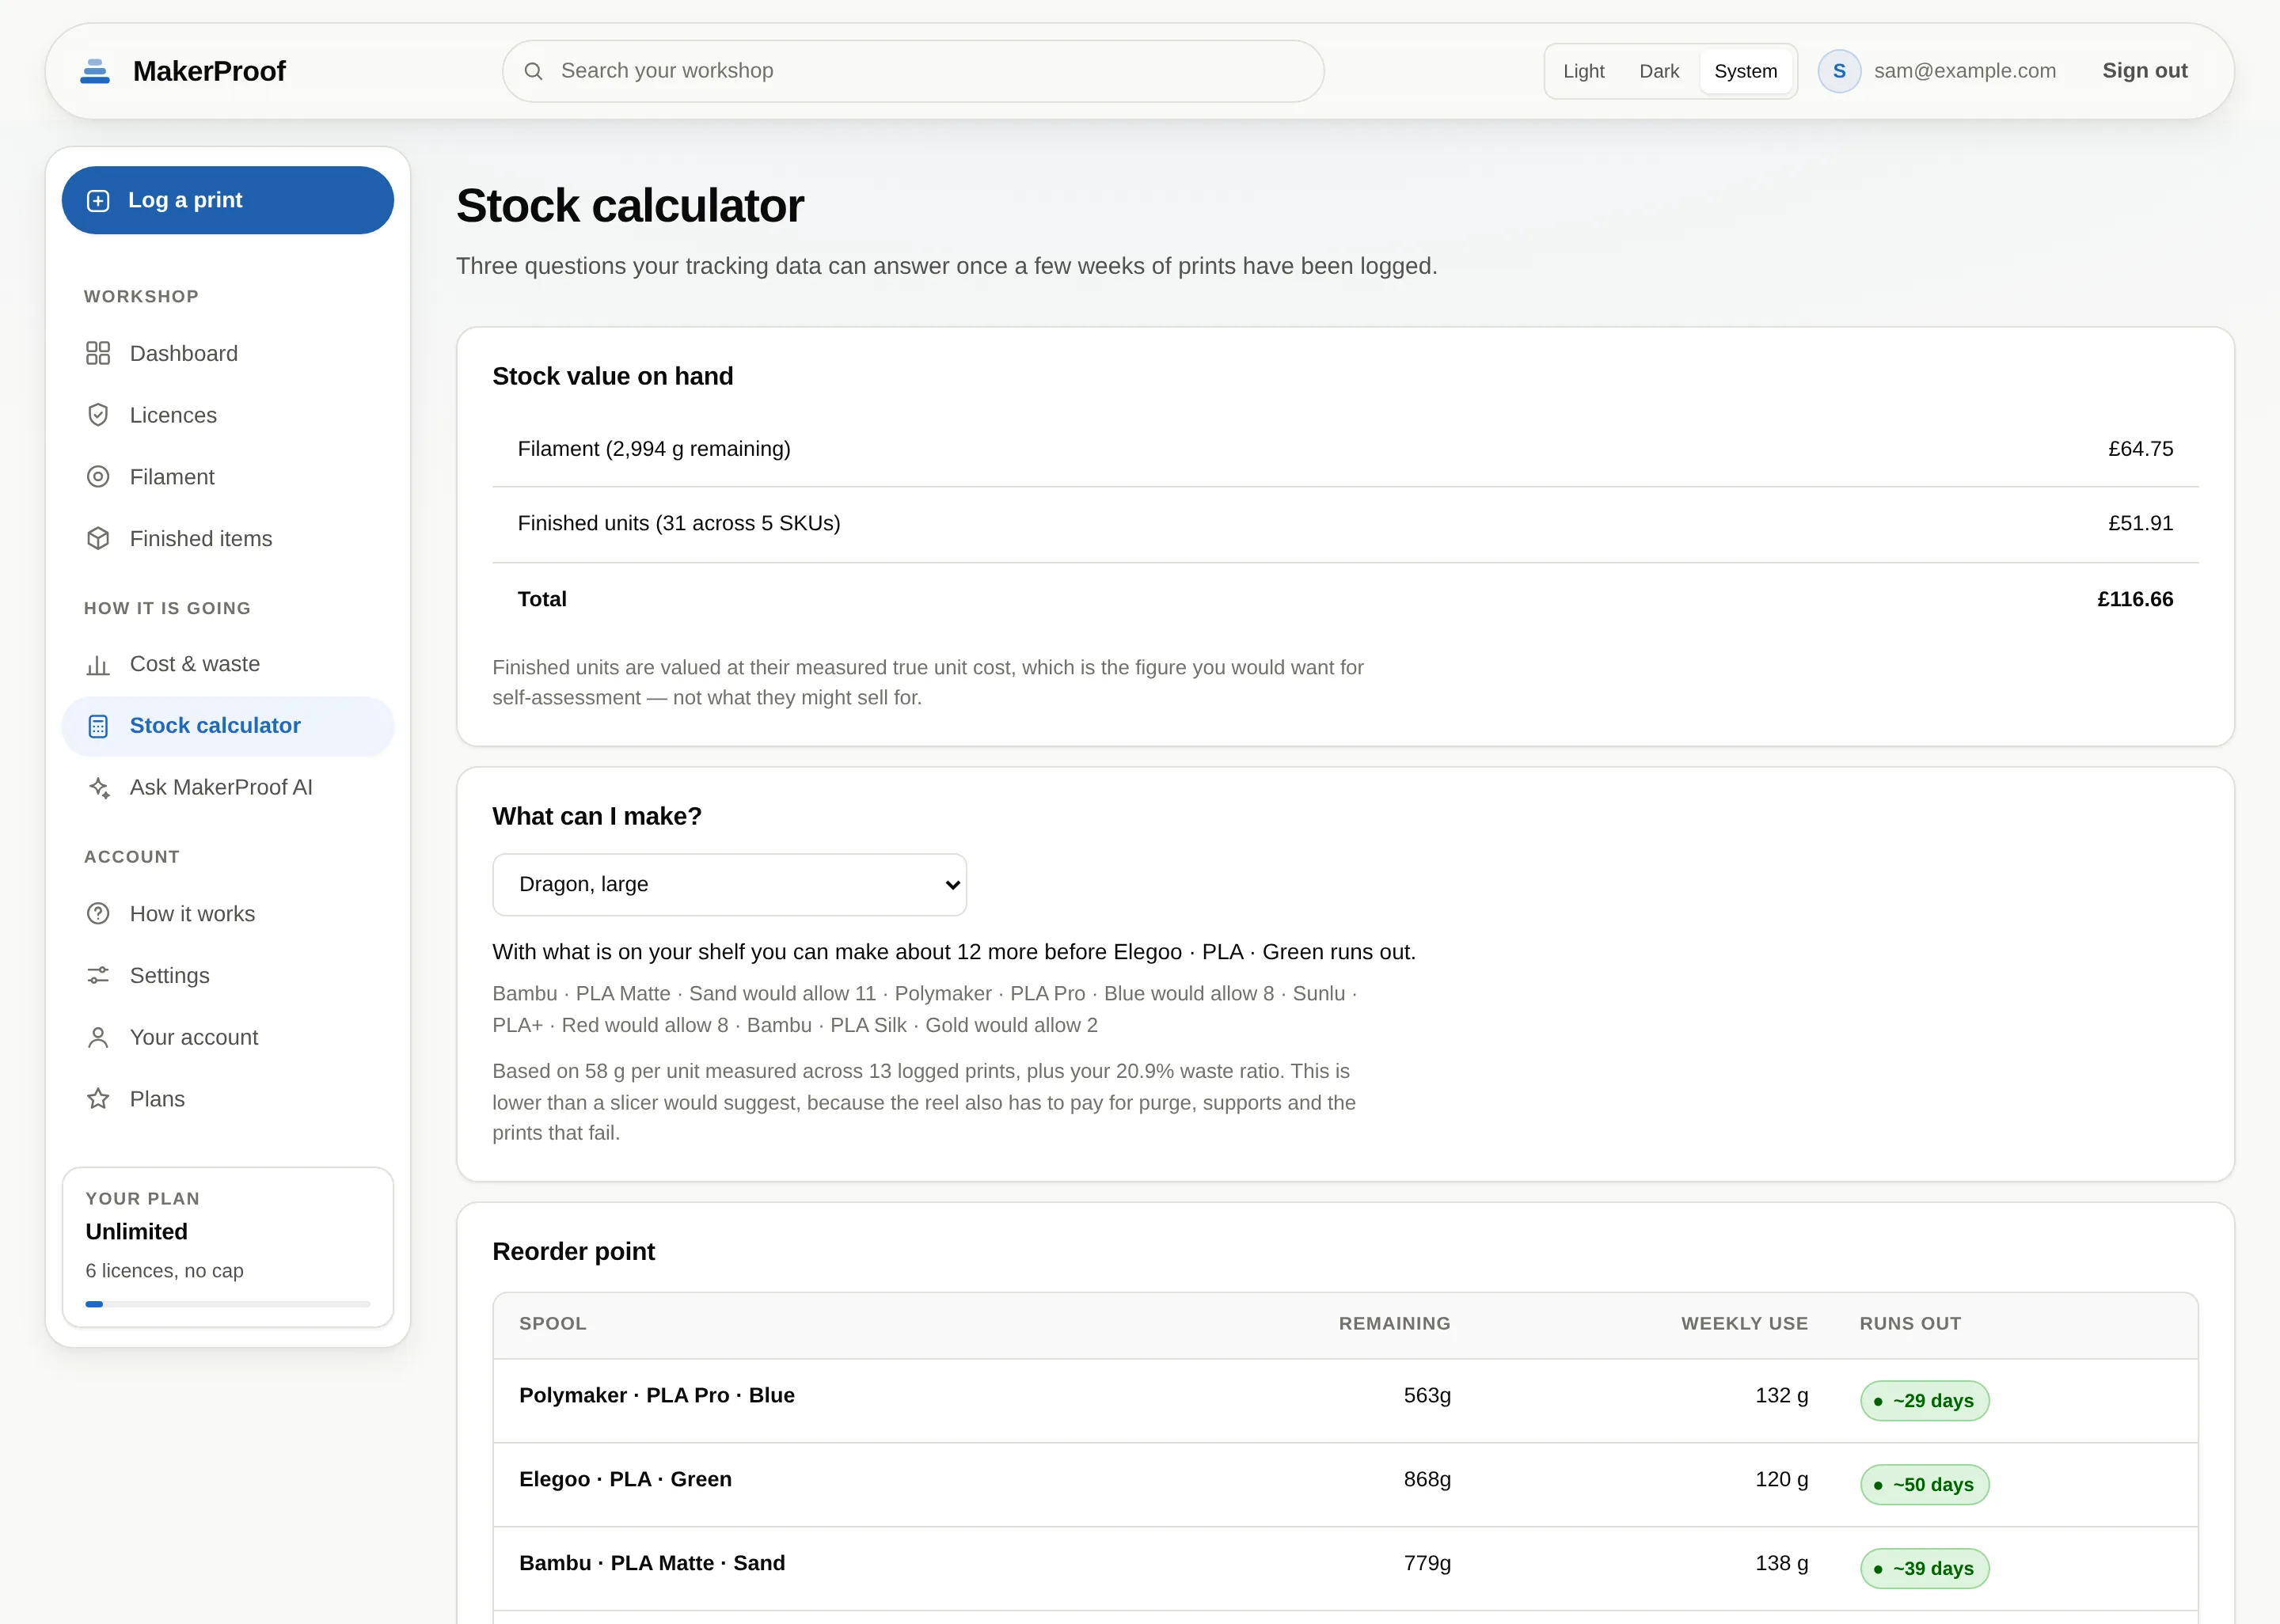Go to the Licences section
The image size is (2280, 1624).
(x=228, y=415)
